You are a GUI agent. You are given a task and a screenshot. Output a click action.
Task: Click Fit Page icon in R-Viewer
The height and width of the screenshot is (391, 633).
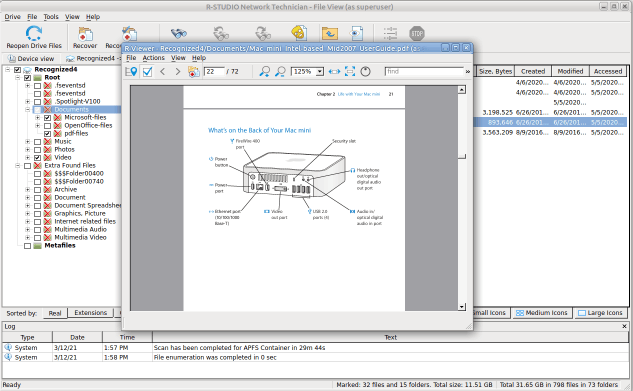point(350,71)
